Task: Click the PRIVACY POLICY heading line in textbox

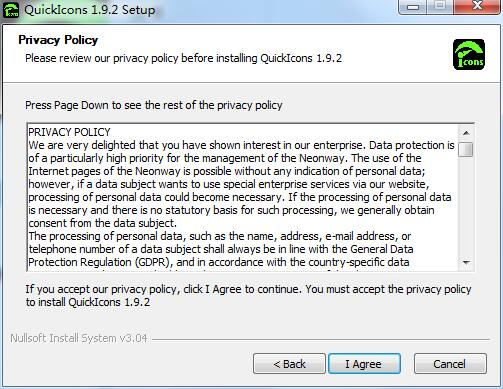Action: 69,132
